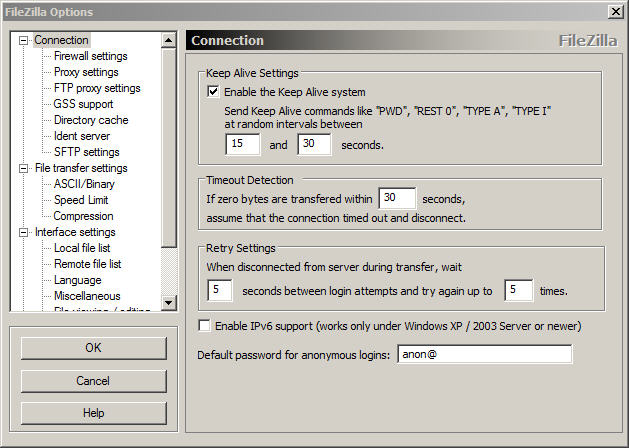Enable IPv6 support checkbox
This screenshot has width=629, height=448.
tap(204, 325)
